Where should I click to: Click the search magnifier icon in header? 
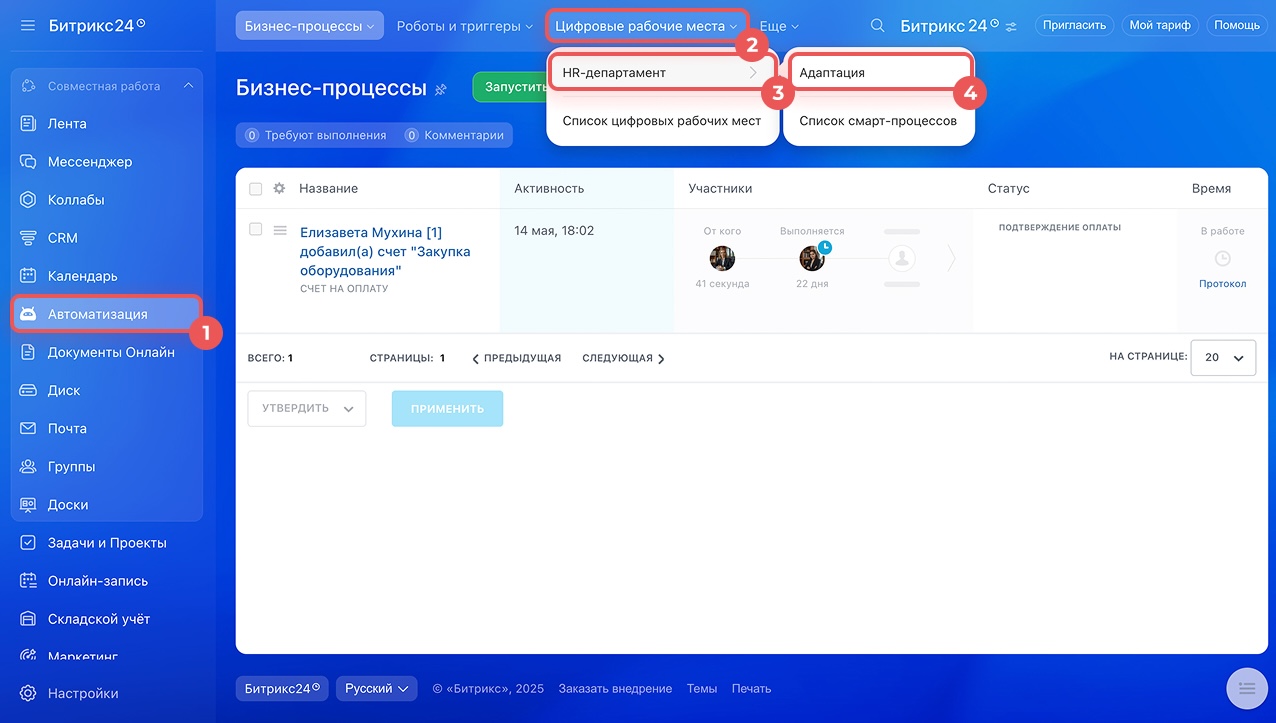pos(877,26)
